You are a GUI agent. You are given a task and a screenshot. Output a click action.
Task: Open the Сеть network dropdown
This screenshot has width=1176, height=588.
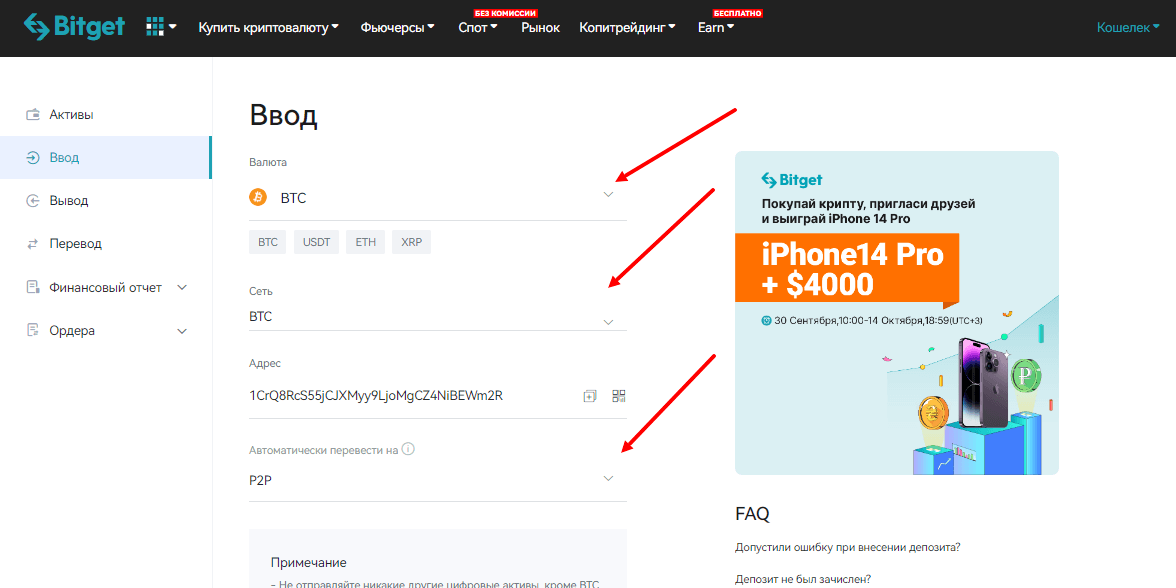pyautogui.click(x=608, y=321)
